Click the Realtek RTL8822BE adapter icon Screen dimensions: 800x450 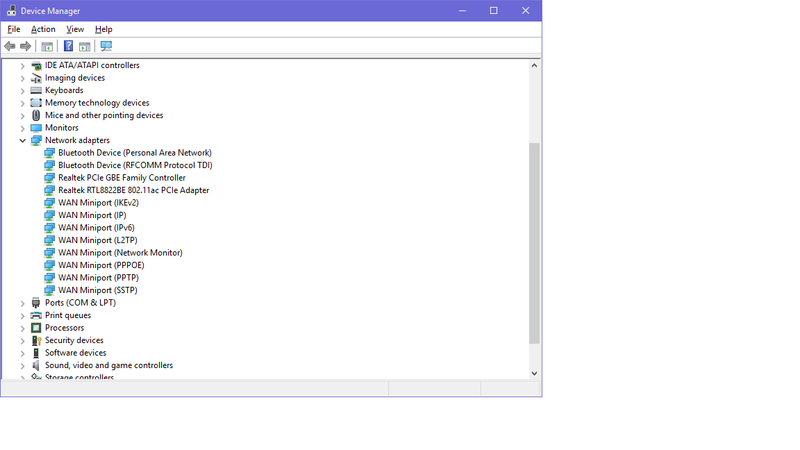(49, 190)
